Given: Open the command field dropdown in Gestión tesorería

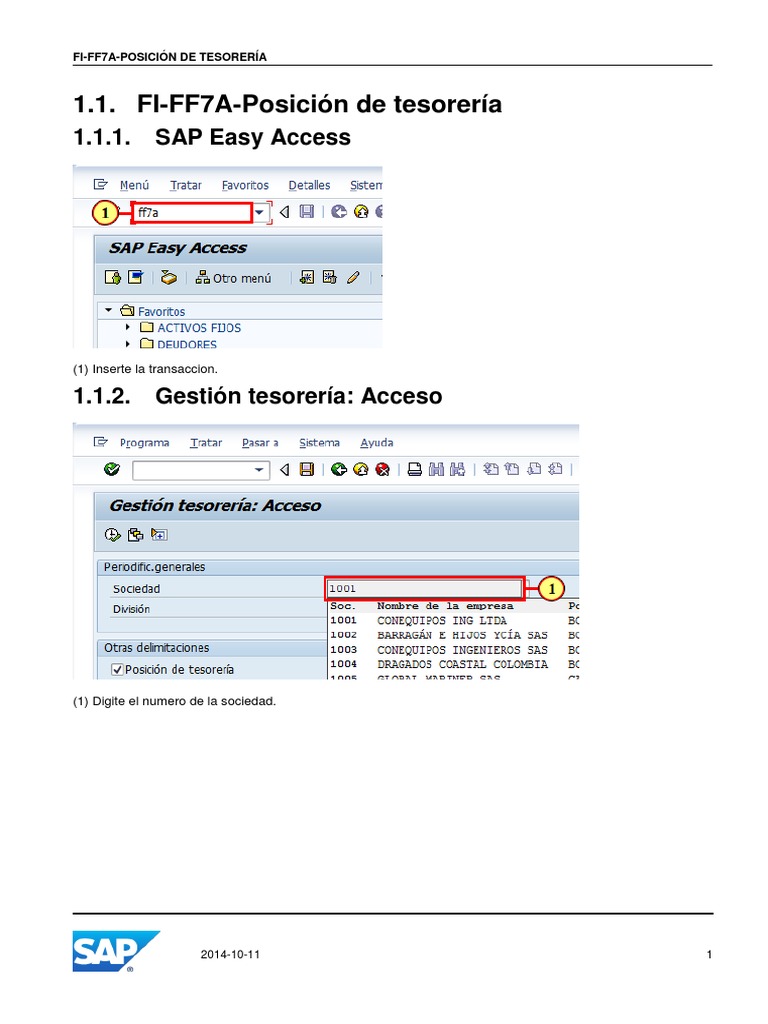Looking at the screenshot, I should click(x=259, y=470).
